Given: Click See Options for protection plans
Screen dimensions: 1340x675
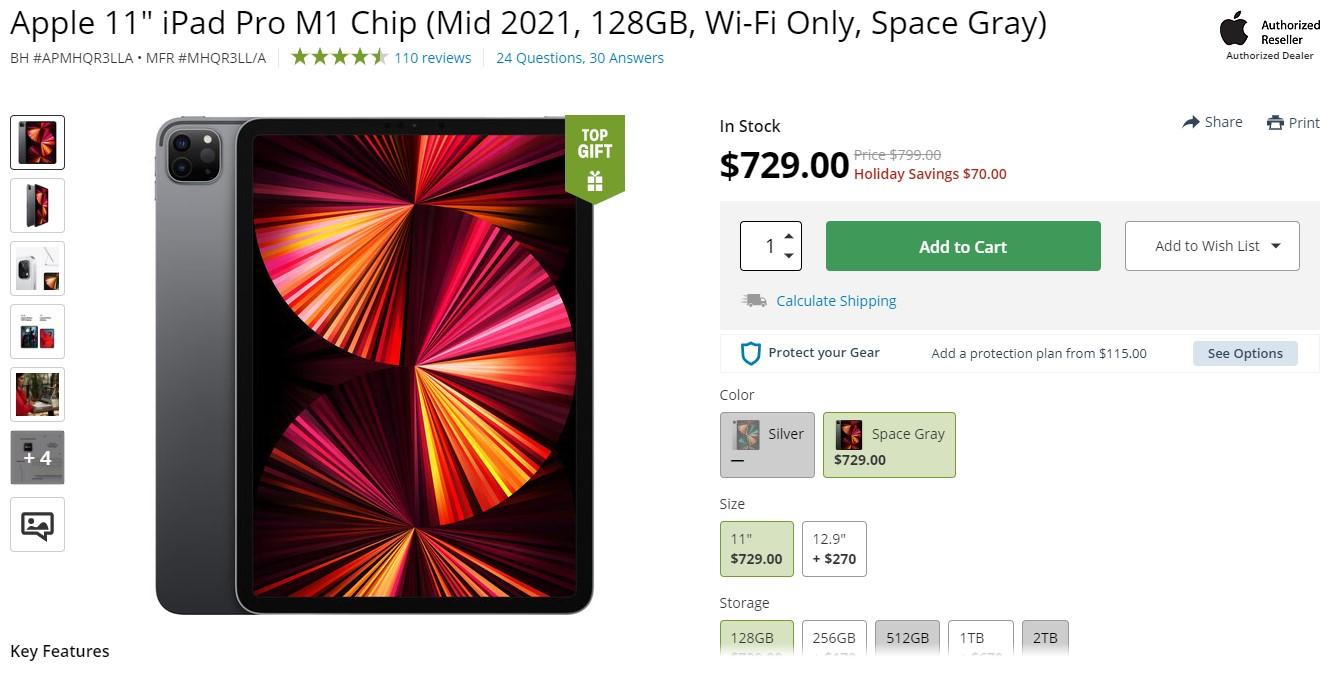Looking at the screenshot, I should coord(1244,353).
